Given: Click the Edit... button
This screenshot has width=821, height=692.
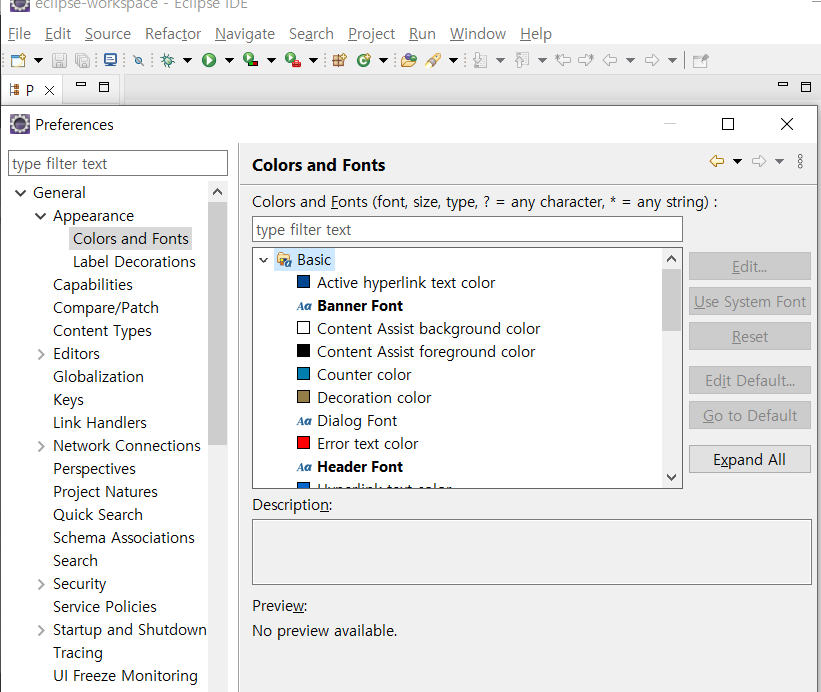Looking at the screenshot, I should point(749,266).
